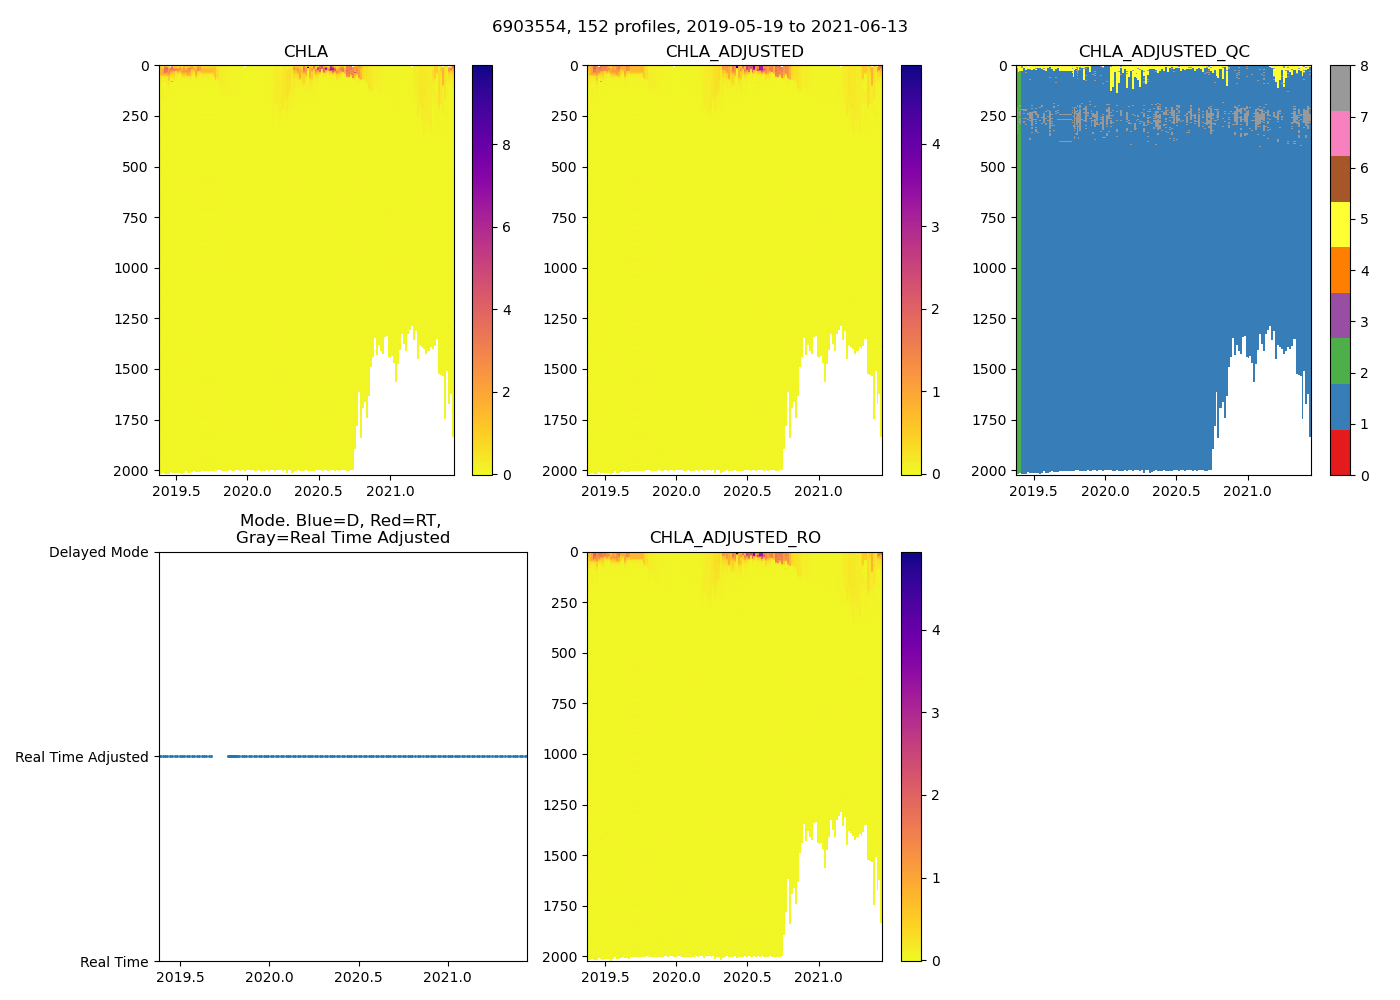Click the CHLA_ADJUSTED_RO plot title
Viewport: 1400px width, 1000px height.
pyautogui.click(x=734, y=538)
